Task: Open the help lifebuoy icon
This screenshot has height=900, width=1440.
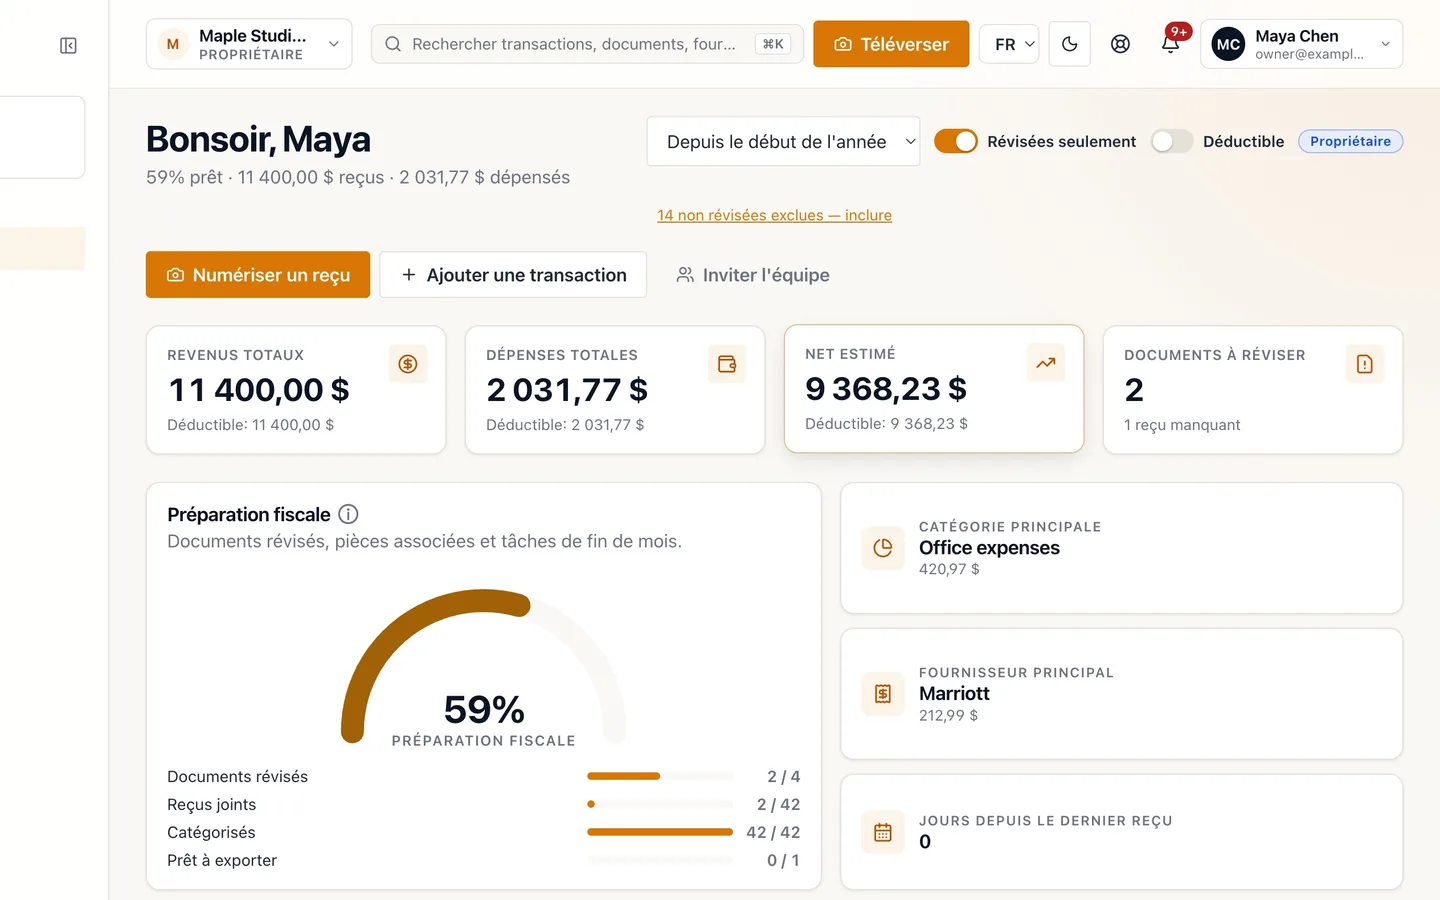Action: coord(1120,44)
